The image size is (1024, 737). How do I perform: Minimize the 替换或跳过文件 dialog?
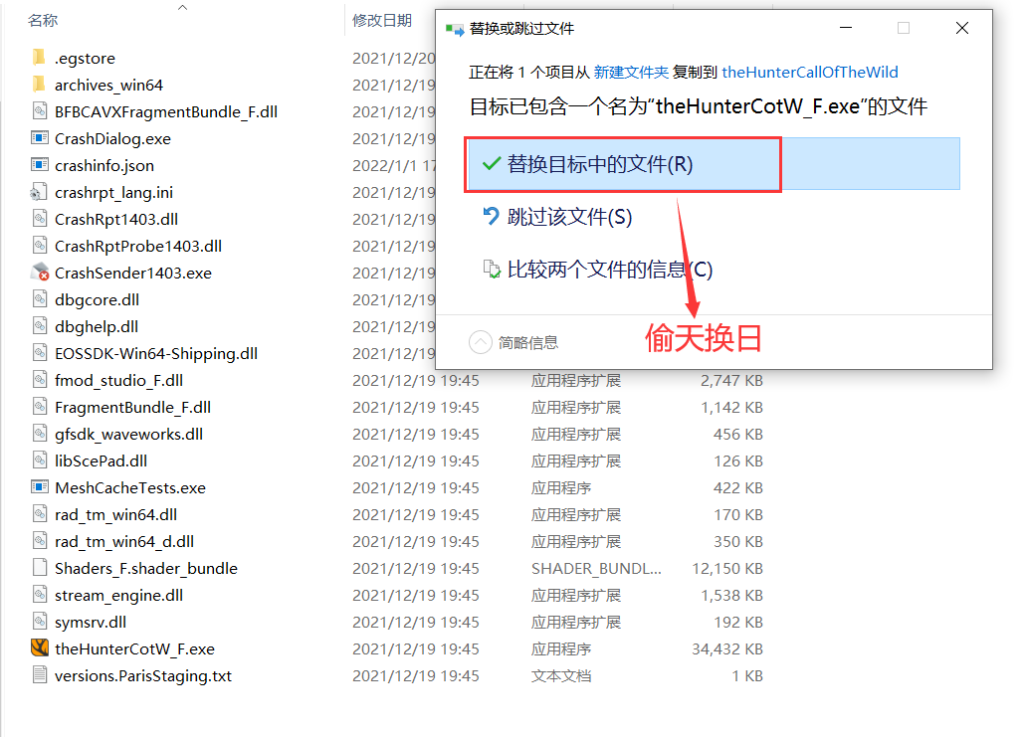tap(846, 28)
